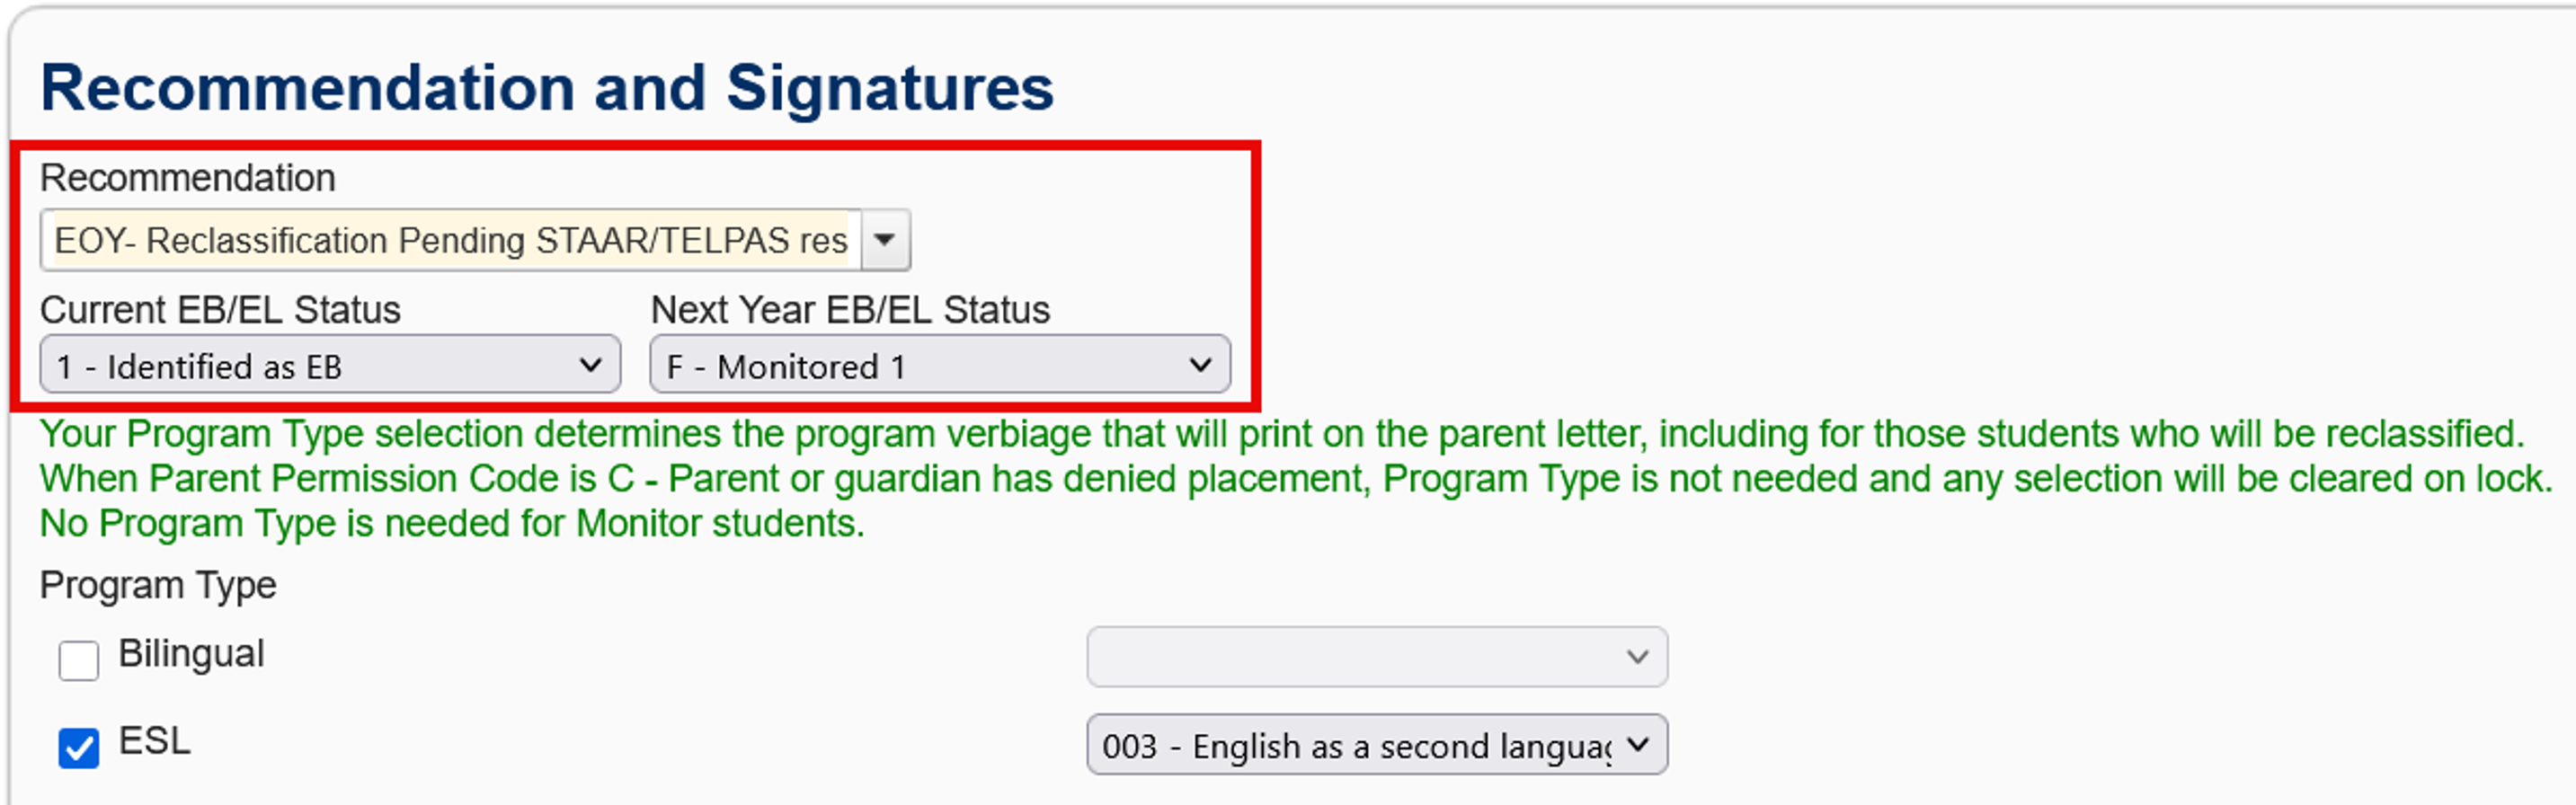Click the chevron in Next Year EB/EL Status select
This screenshot has width=2576, height=805.
(x=1200, y=365)
